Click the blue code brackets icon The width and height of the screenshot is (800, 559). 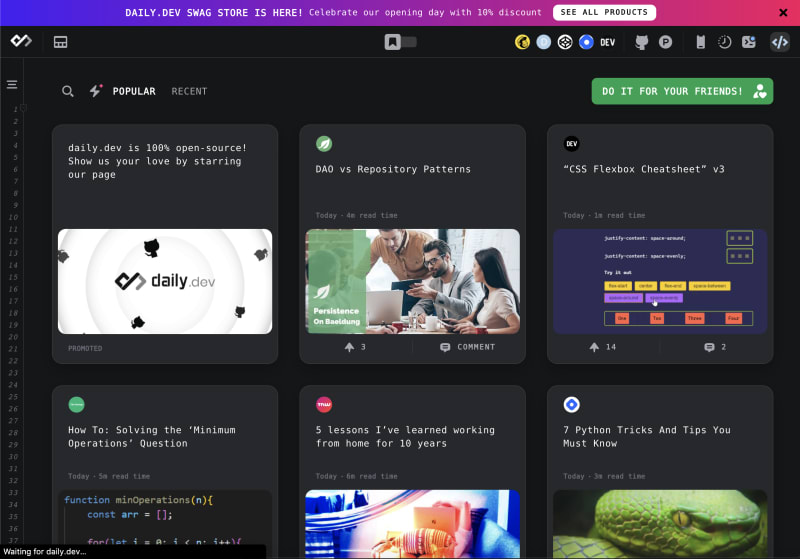780,42
